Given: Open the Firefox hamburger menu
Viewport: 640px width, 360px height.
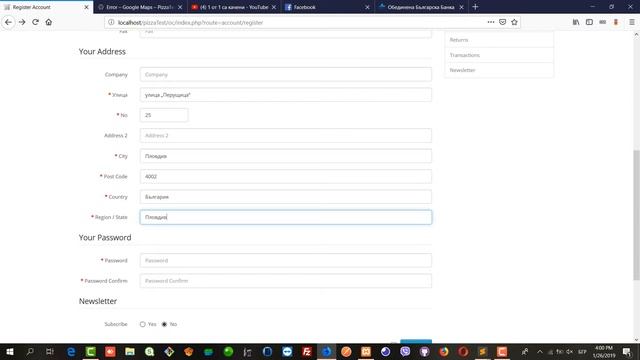Looking at the screenshot, I should [631, 22].
